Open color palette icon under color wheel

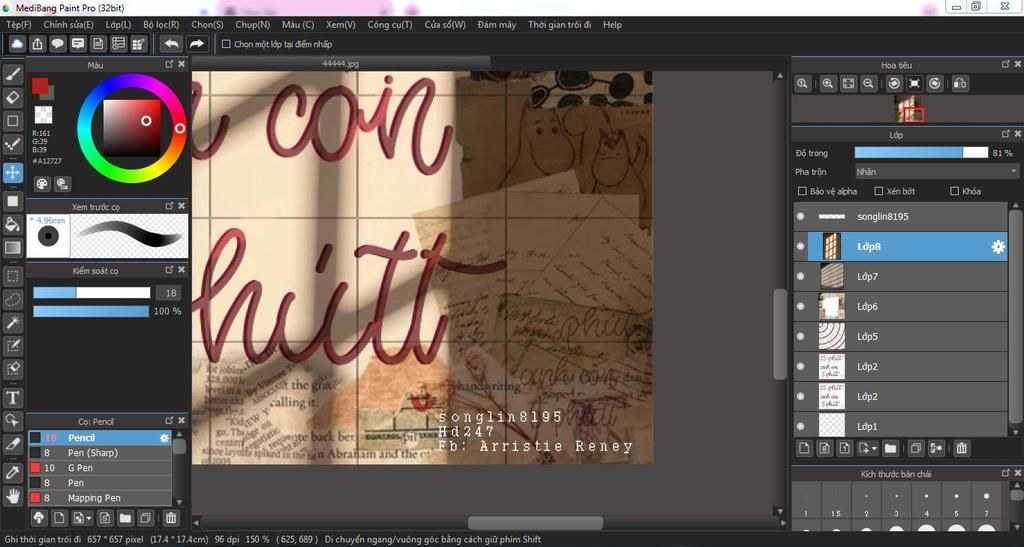(x=42, y=184)
